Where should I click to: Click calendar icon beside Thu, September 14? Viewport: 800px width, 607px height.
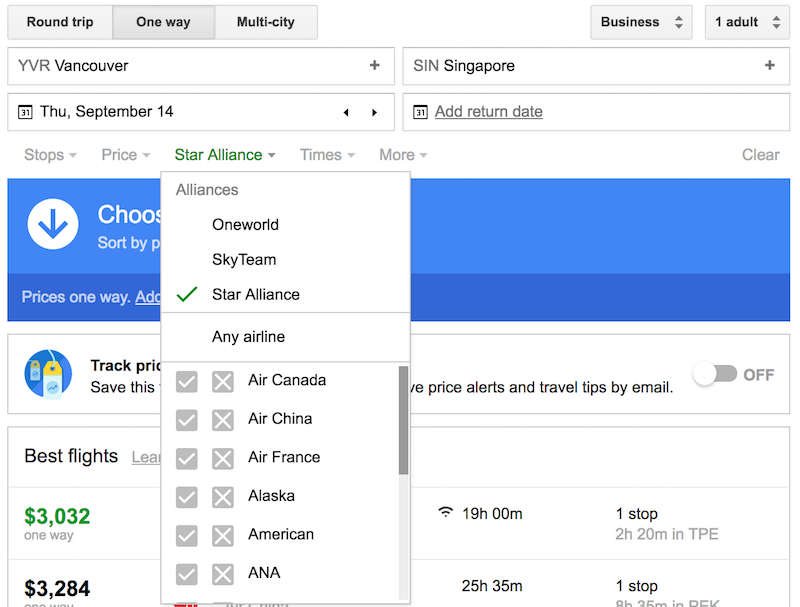(25, 112)
